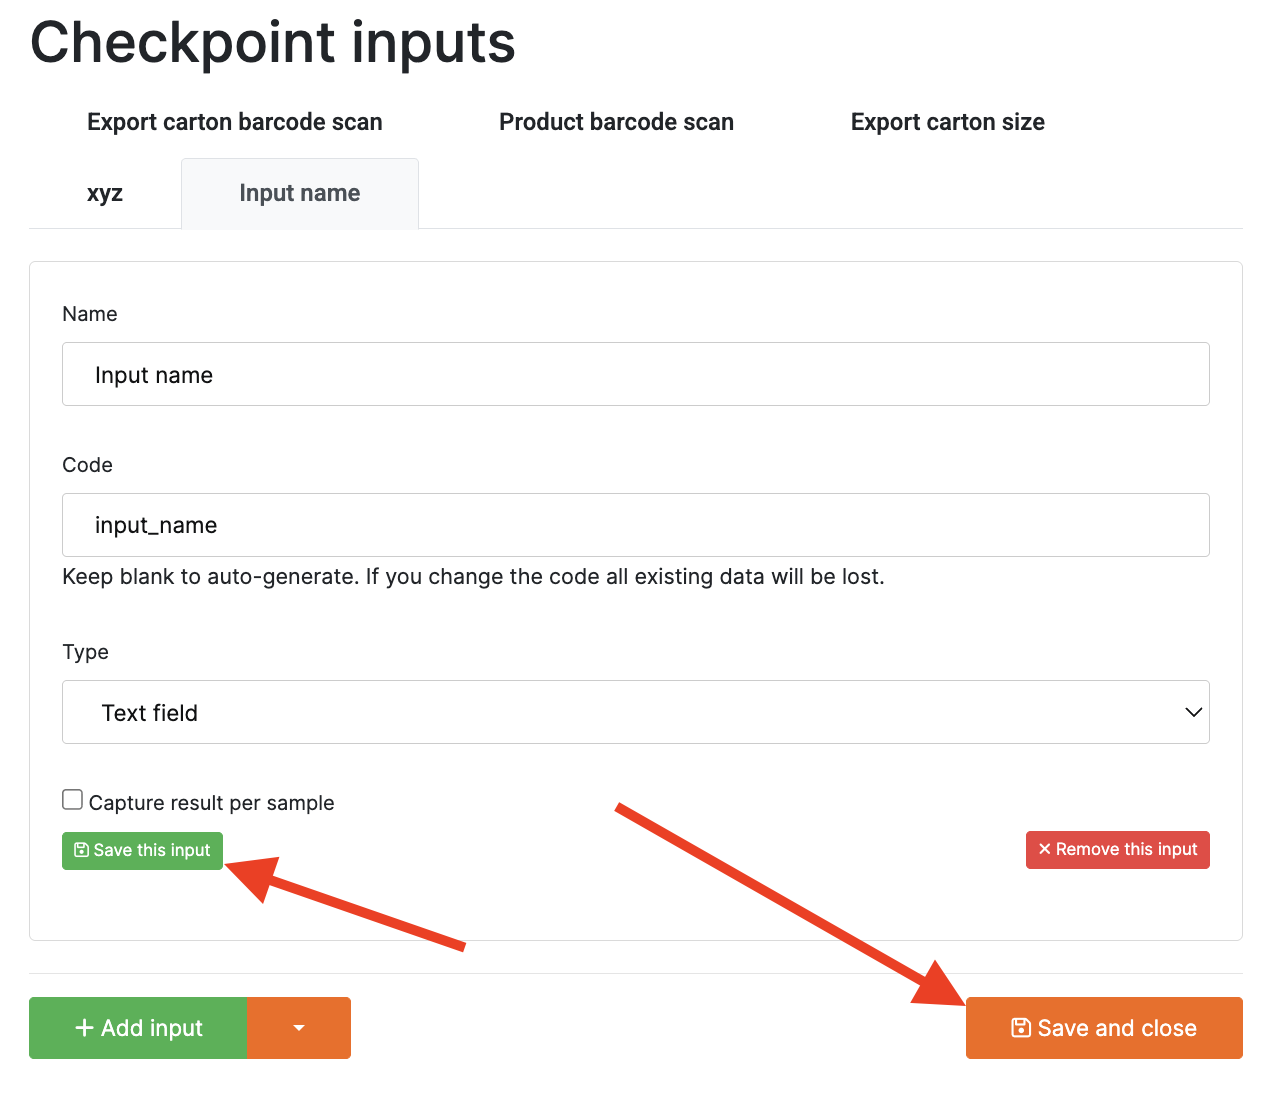Image resolution: width=1272 pixels, height=1118 pixels.
Task: Click the X icon on Remove this input
Action: (x=1044, y=849)
